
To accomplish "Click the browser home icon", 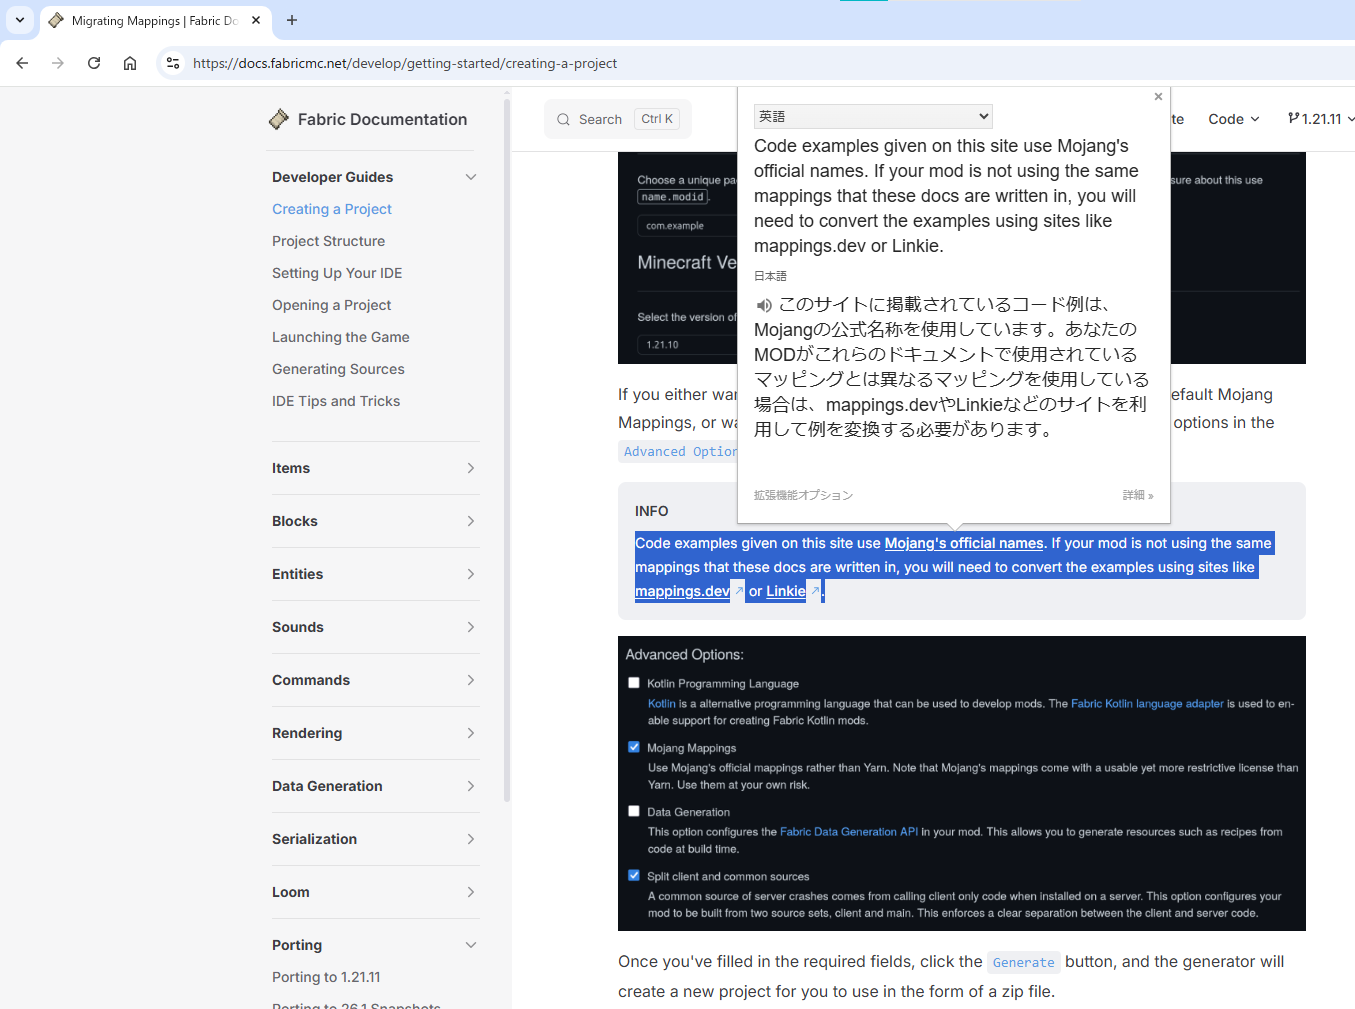I will click(x=130, y=63).
